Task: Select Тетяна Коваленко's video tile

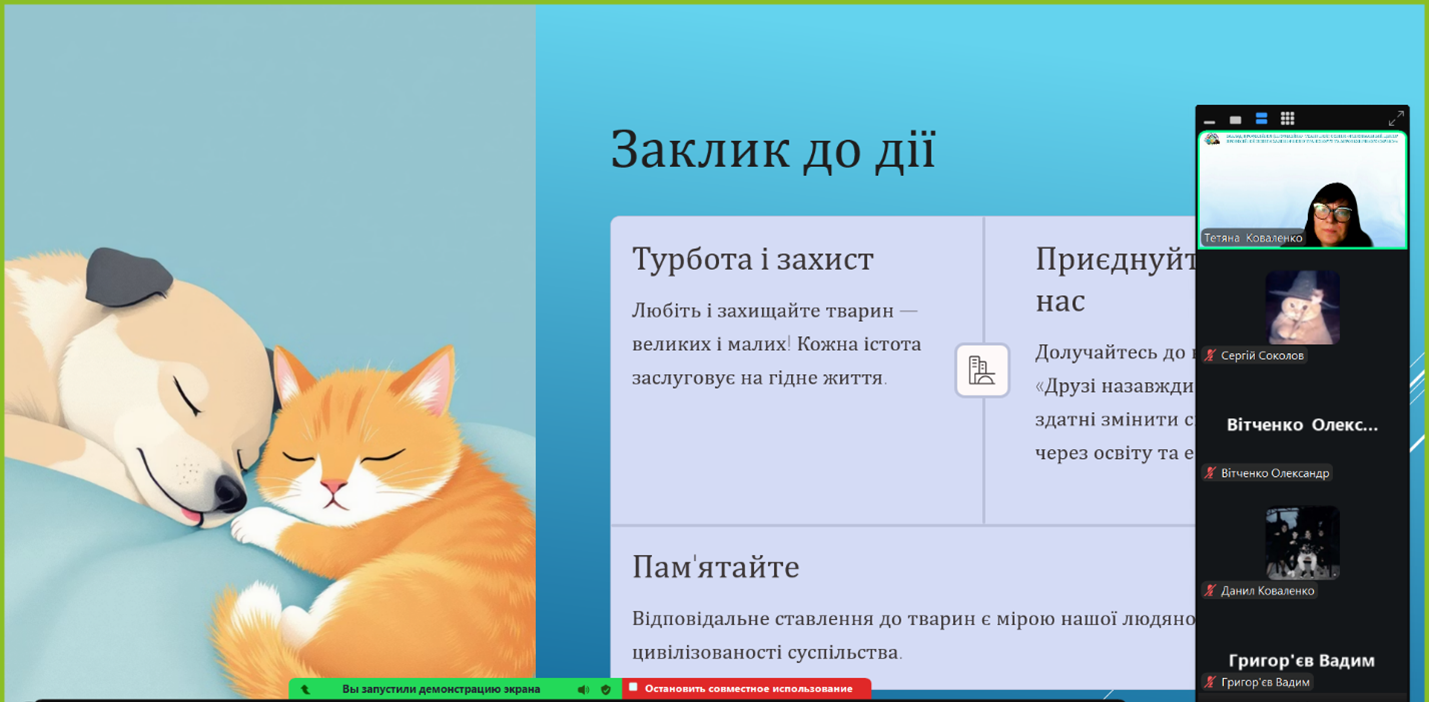Action: coord(1302,190)
